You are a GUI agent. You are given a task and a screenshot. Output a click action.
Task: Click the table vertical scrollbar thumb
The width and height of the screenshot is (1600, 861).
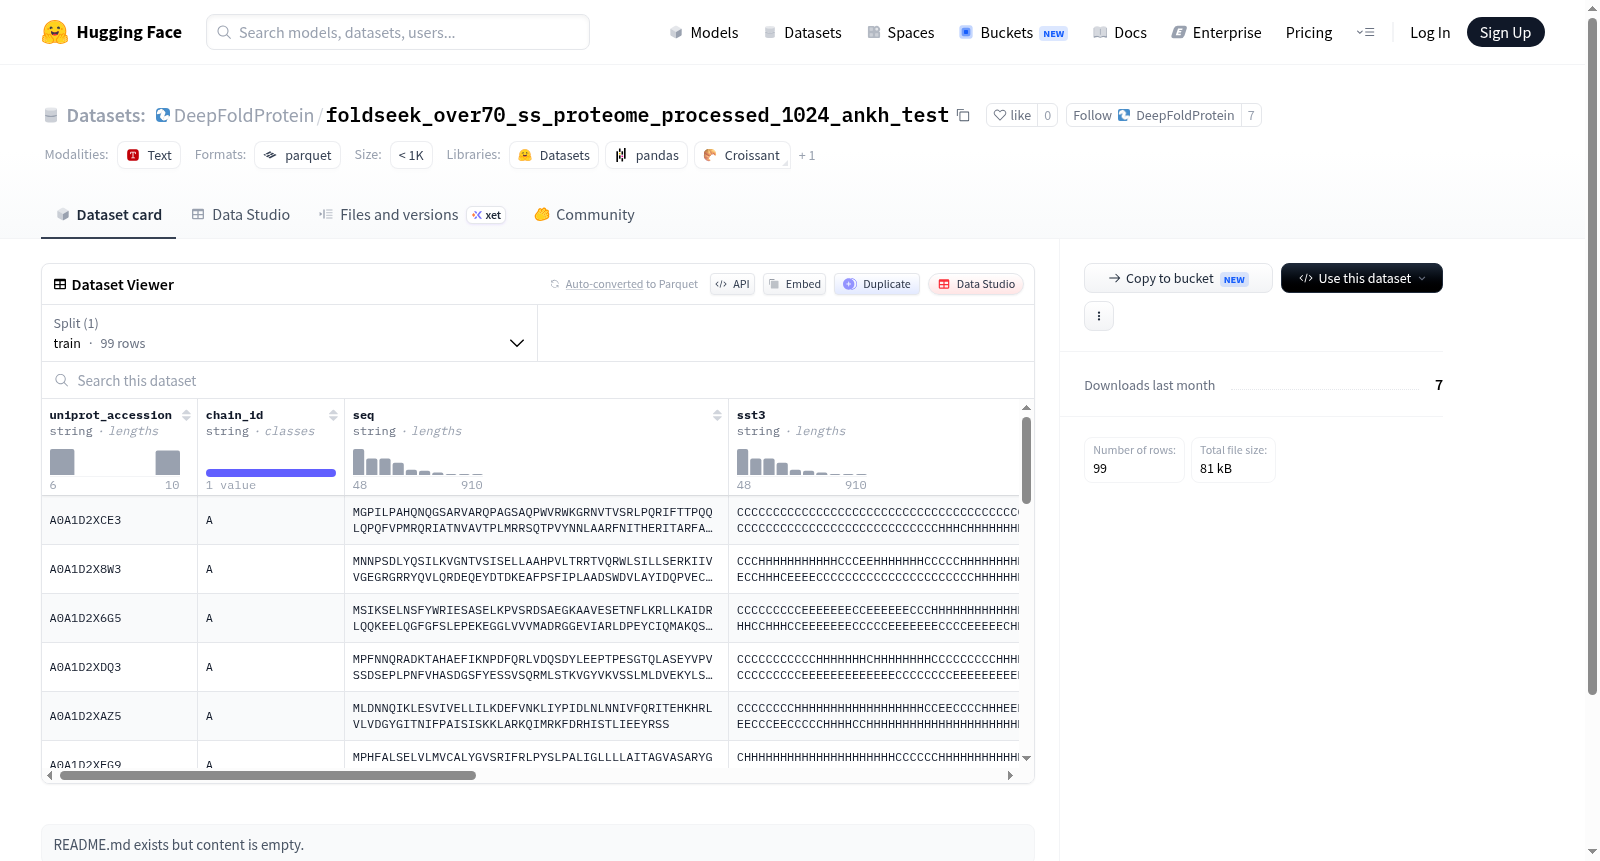point(1026,460)
